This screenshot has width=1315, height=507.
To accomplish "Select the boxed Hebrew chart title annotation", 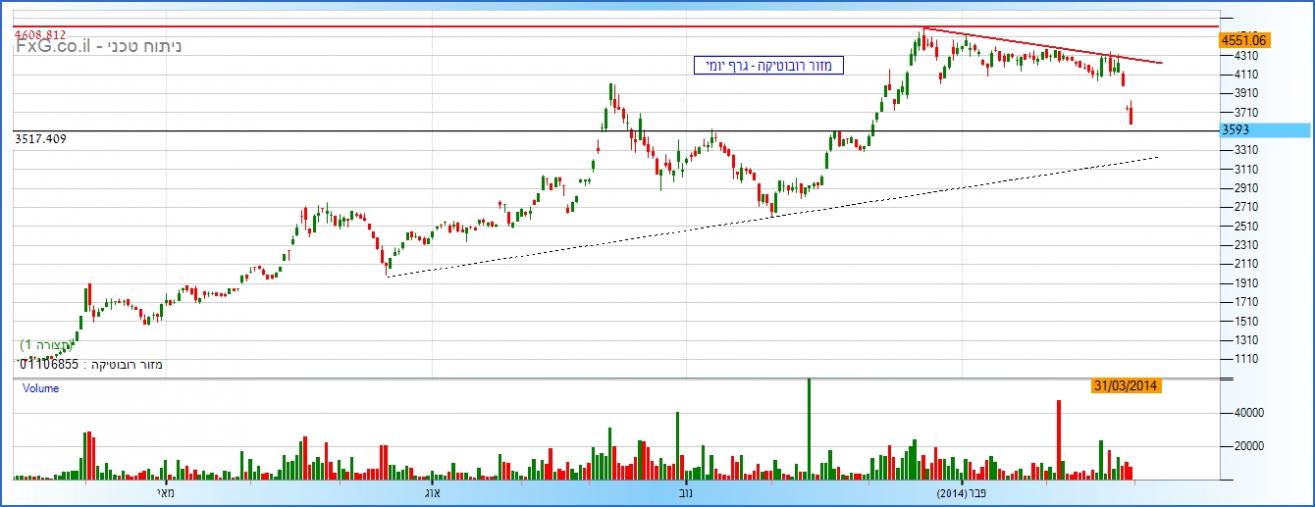I will (x=770, y=66).
